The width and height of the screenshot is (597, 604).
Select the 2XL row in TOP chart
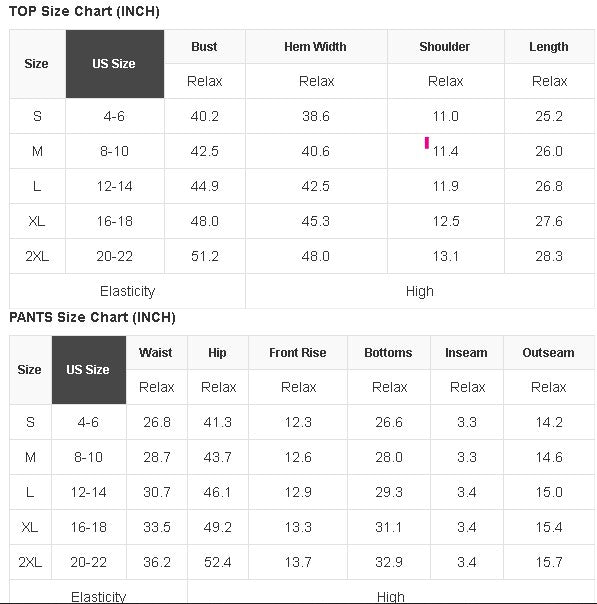[x=302, y=256]
